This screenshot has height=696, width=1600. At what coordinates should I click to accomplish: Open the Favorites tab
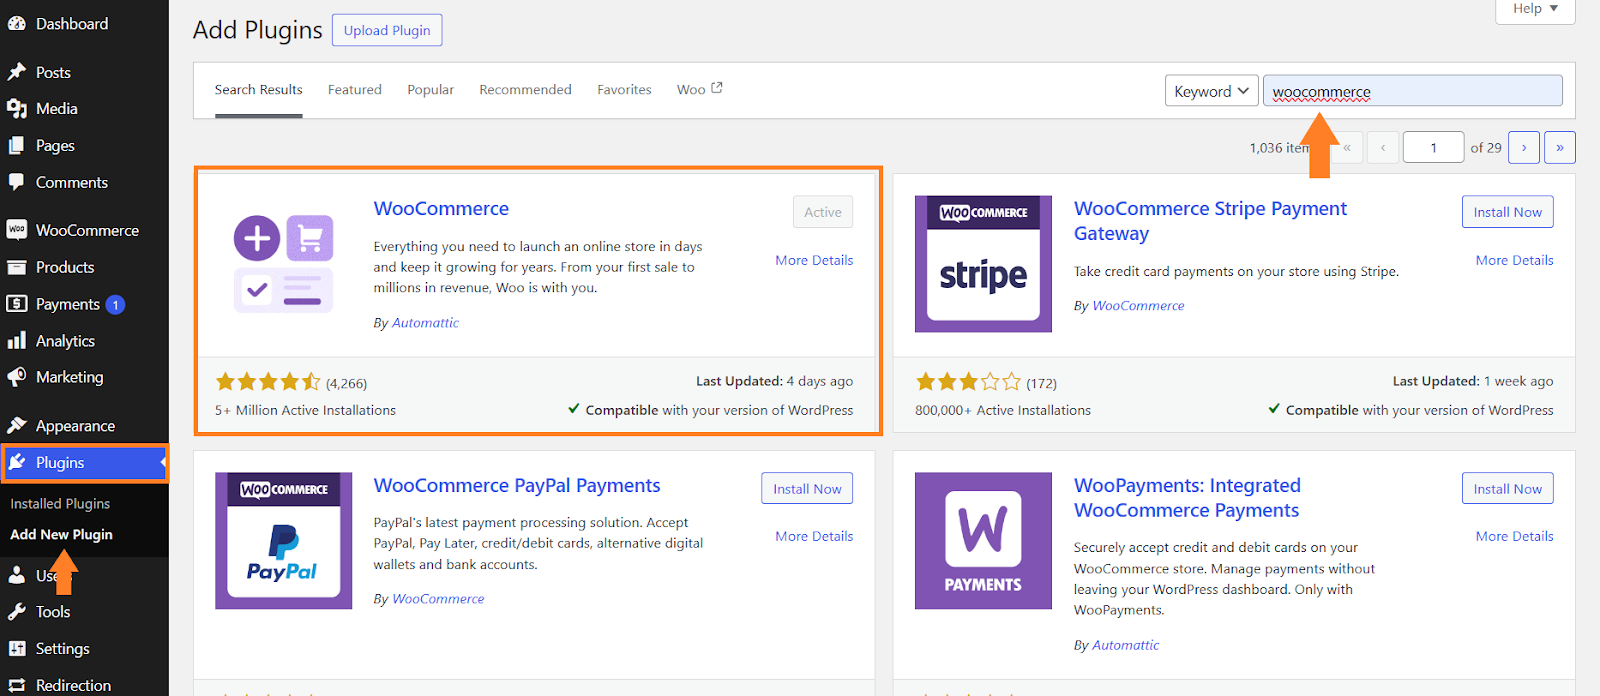(x=624, y=90)
